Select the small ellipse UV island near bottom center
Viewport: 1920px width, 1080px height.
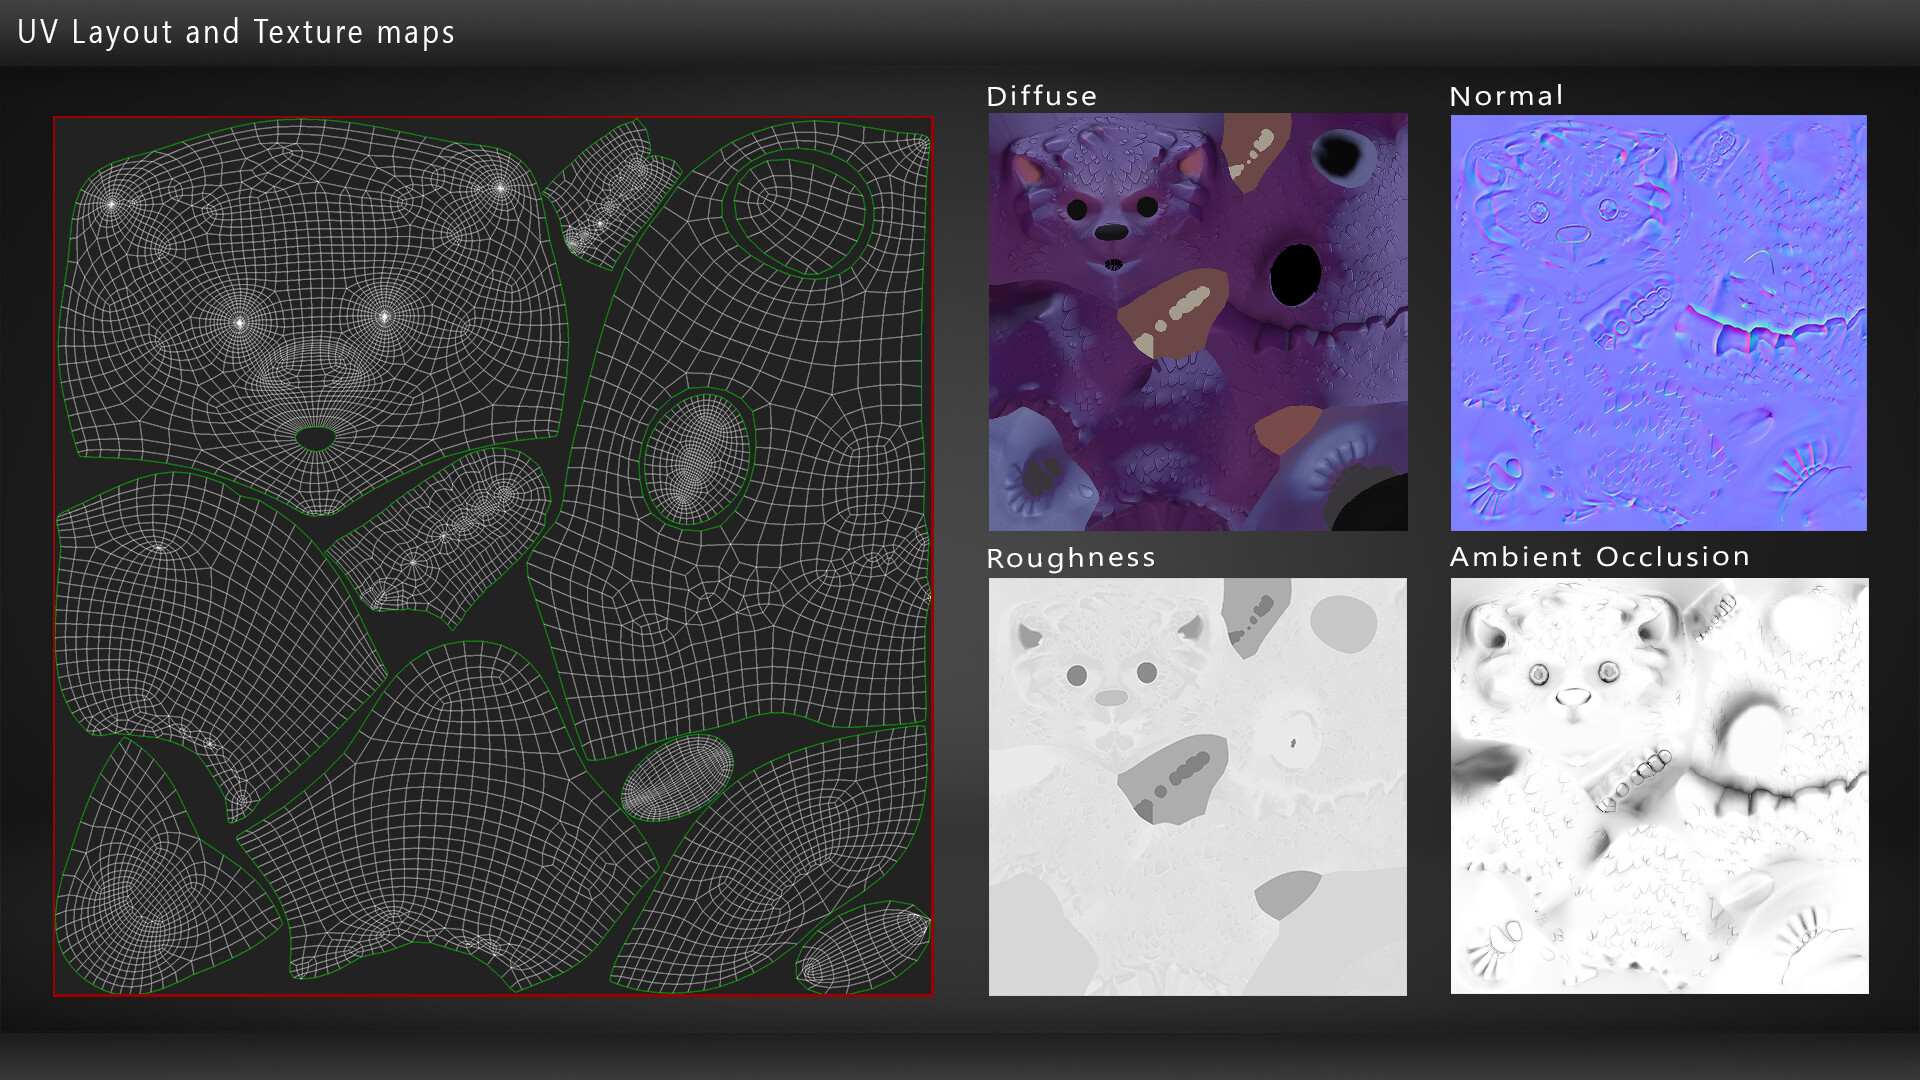click(677, 778)
